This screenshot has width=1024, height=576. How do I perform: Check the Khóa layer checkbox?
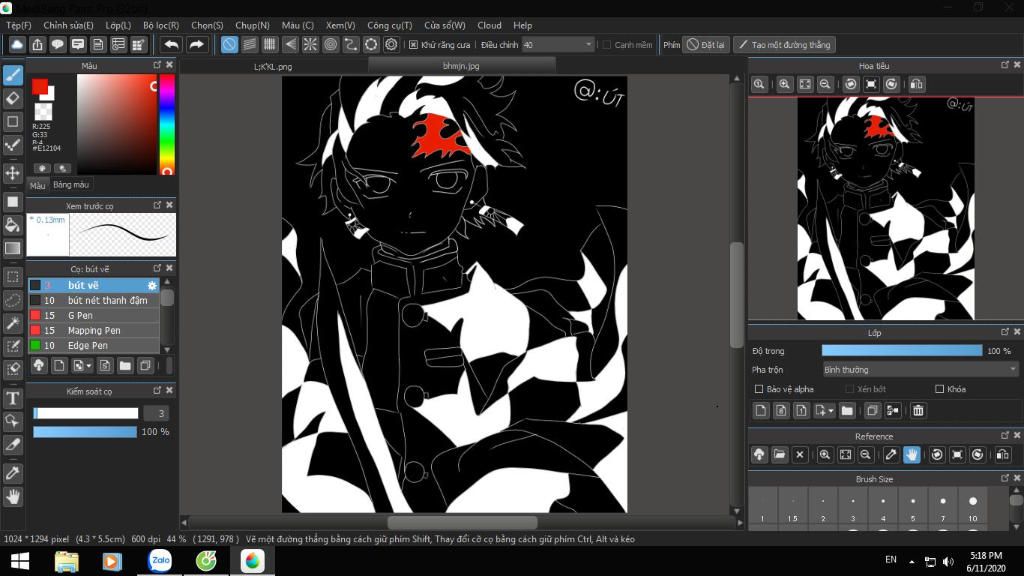(939, 389)
